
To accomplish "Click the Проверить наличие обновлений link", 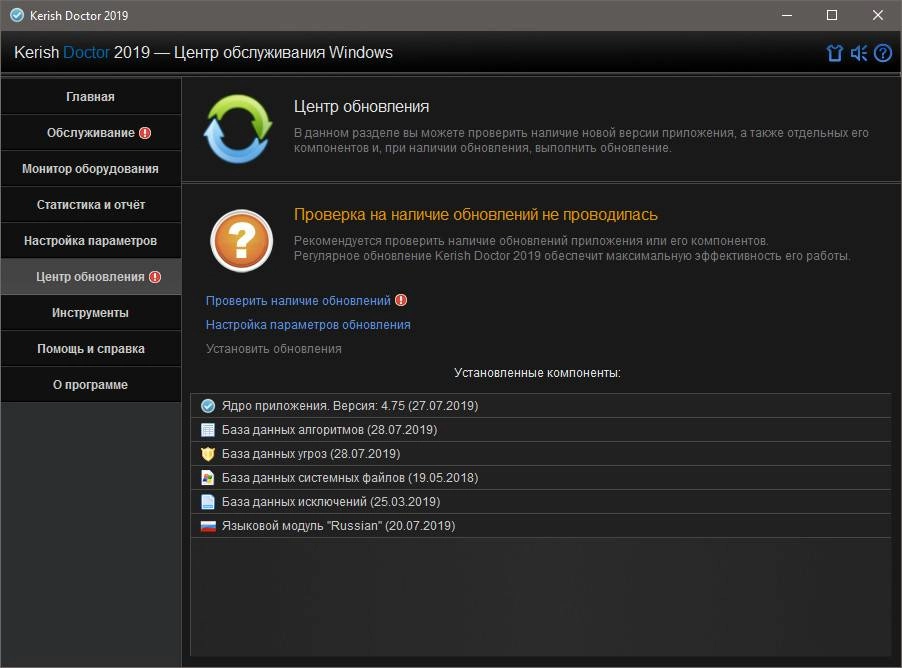I will [298, 300].
